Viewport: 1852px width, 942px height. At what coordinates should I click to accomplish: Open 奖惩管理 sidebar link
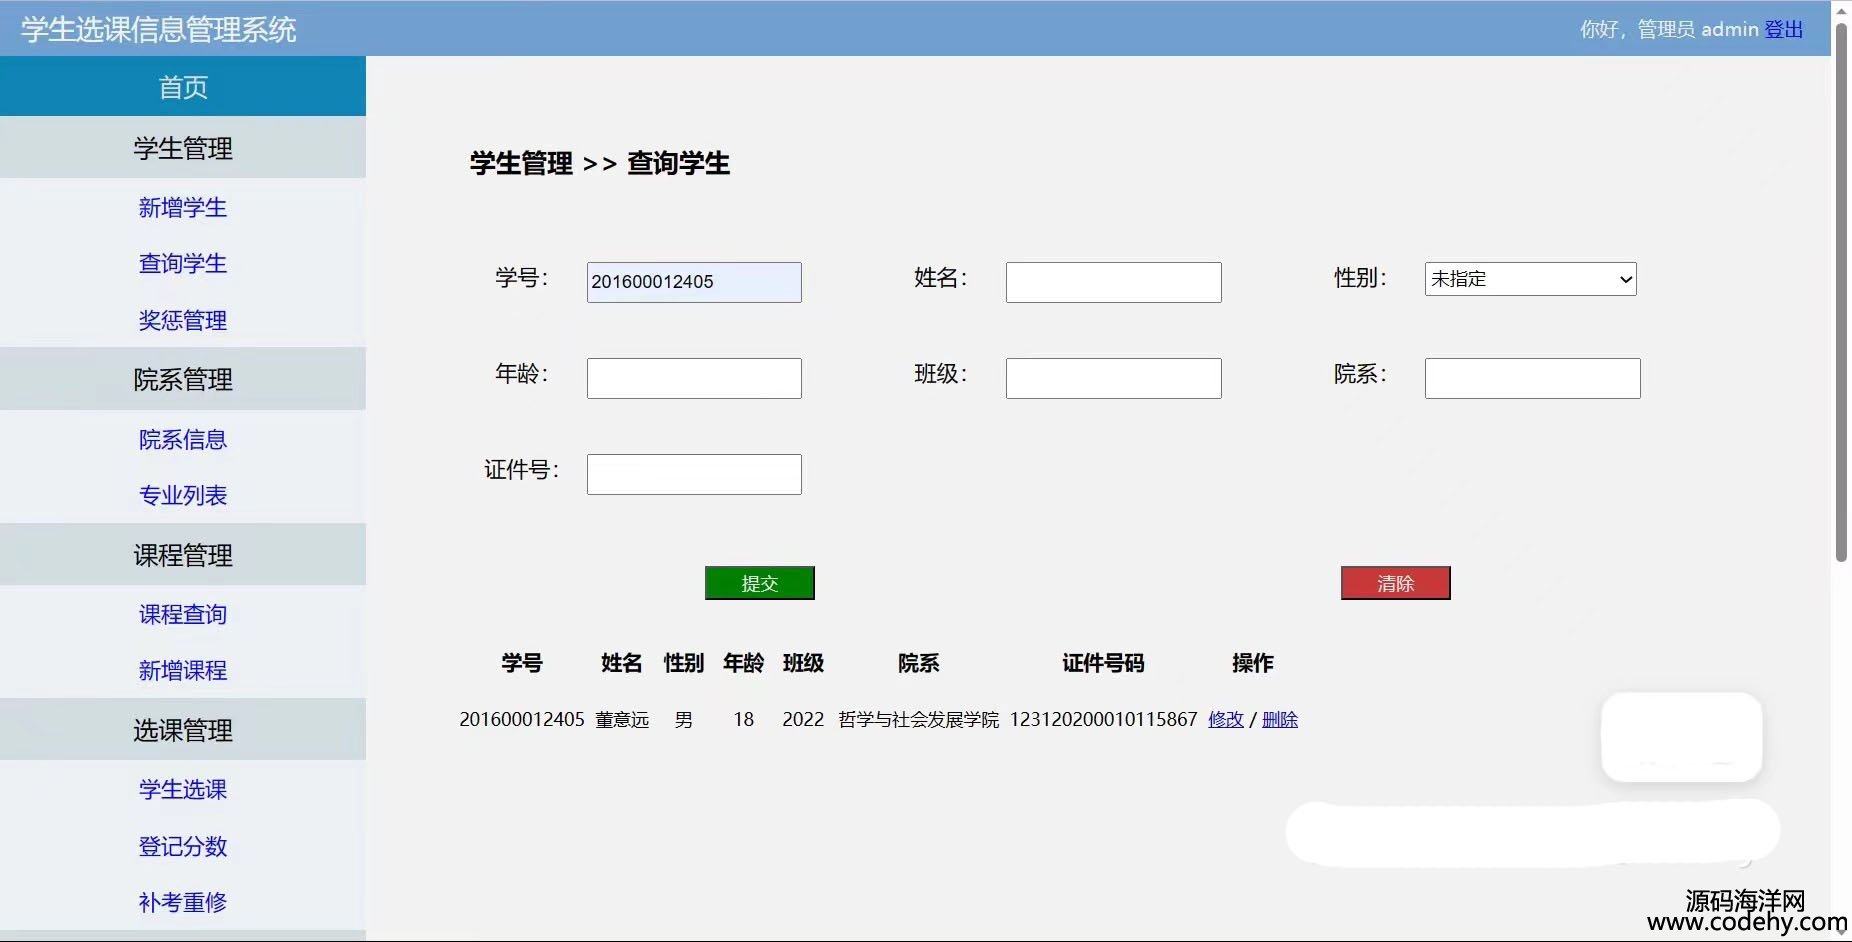click(183, 320)
